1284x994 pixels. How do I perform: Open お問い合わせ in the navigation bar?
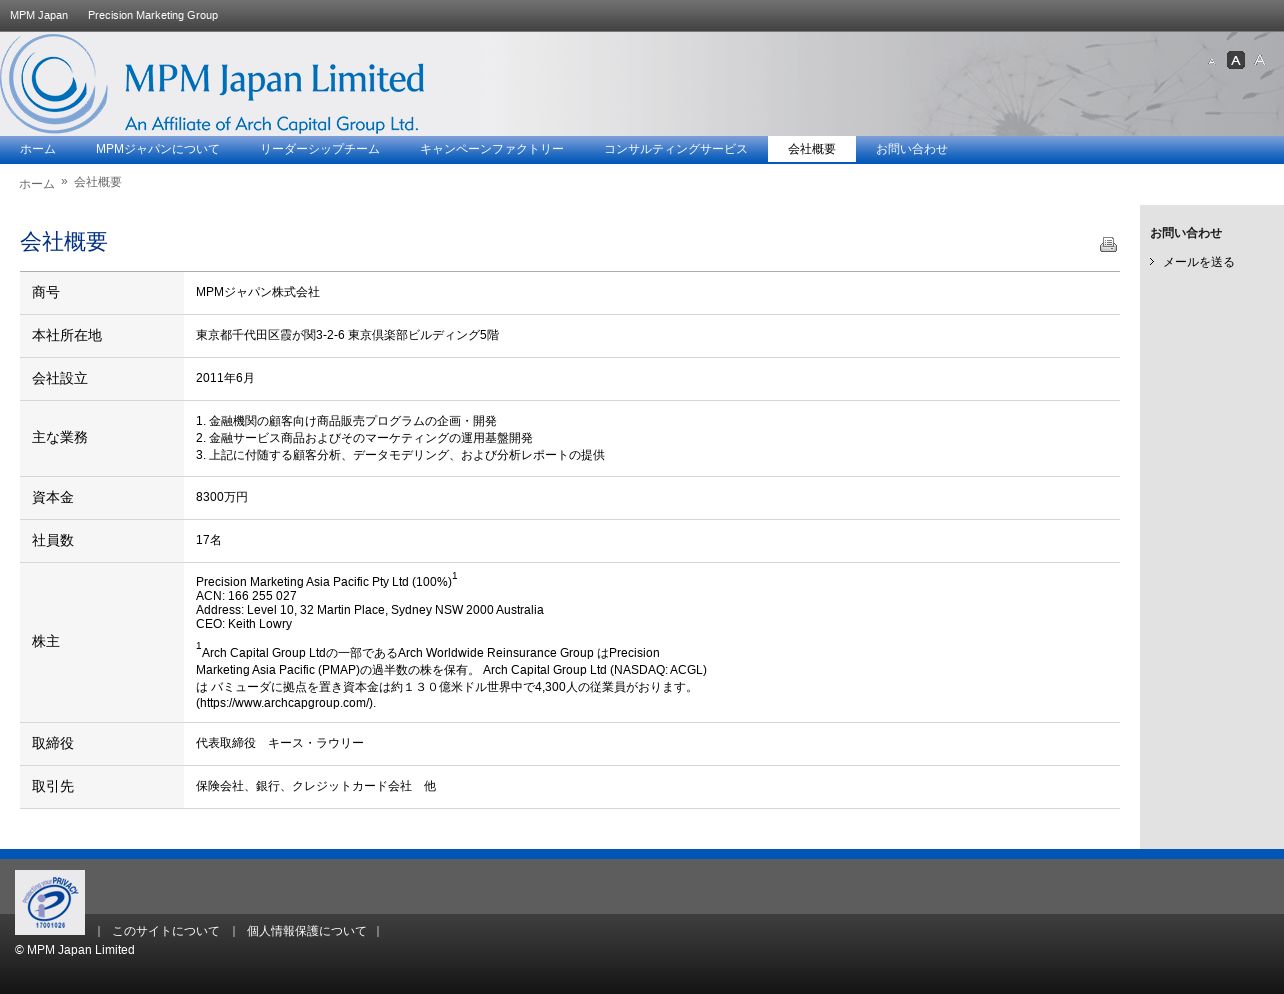[912, 149]
